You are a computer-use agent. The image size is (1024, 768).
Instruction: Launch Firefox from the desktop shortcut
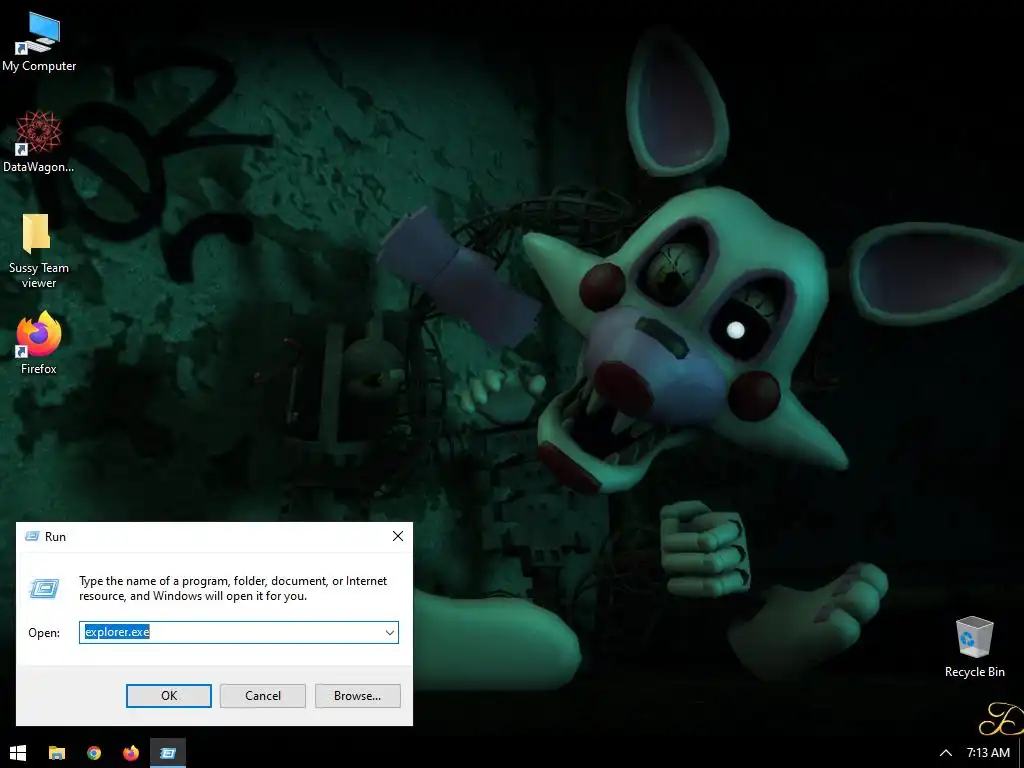39,343
